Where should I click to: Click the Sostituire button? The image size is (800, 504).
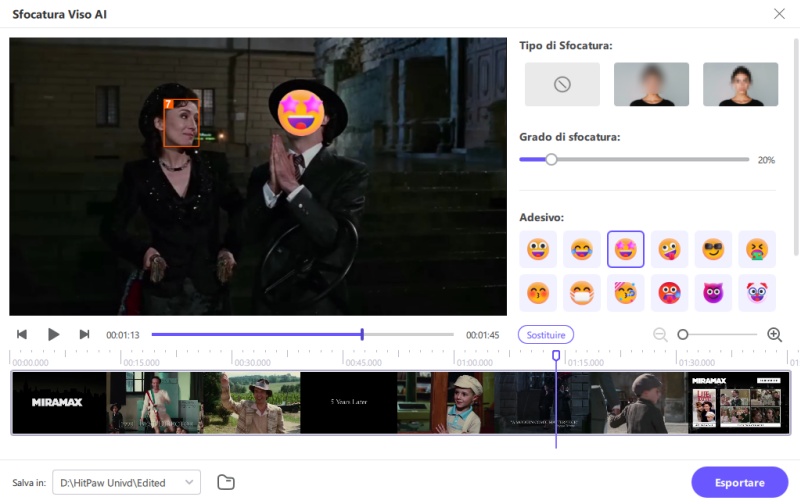click(546, 335)
